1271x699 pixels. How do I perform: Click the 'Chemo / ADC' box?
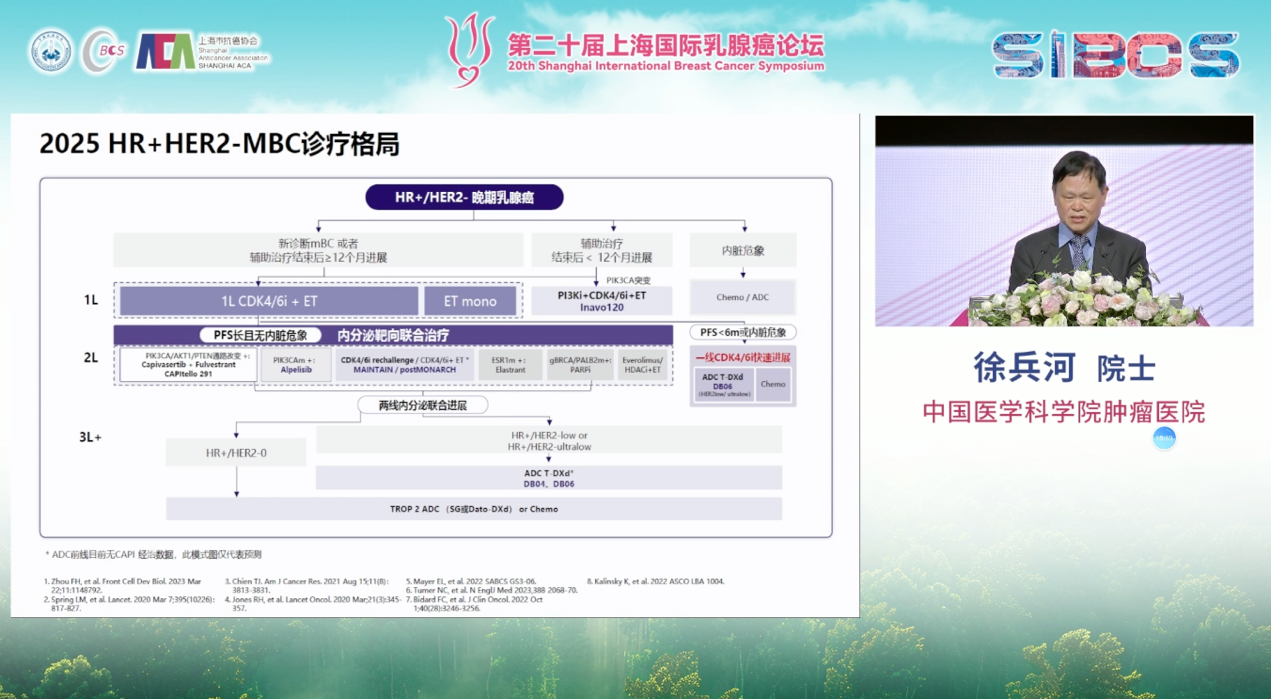742,297
